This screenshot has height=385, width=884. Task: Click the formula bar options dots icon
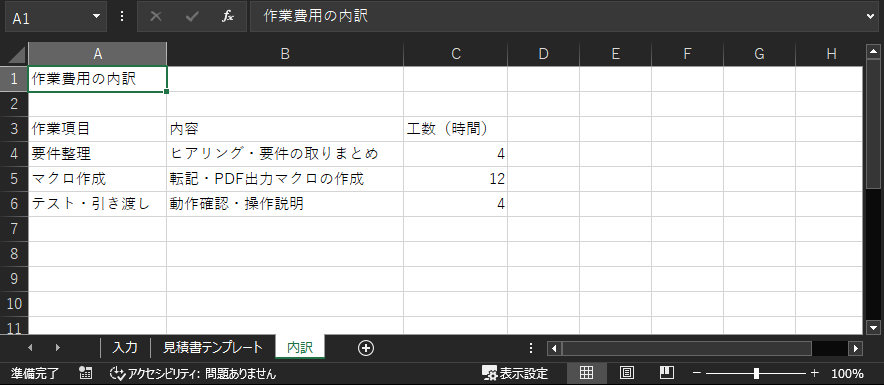(x=122, y=17)
